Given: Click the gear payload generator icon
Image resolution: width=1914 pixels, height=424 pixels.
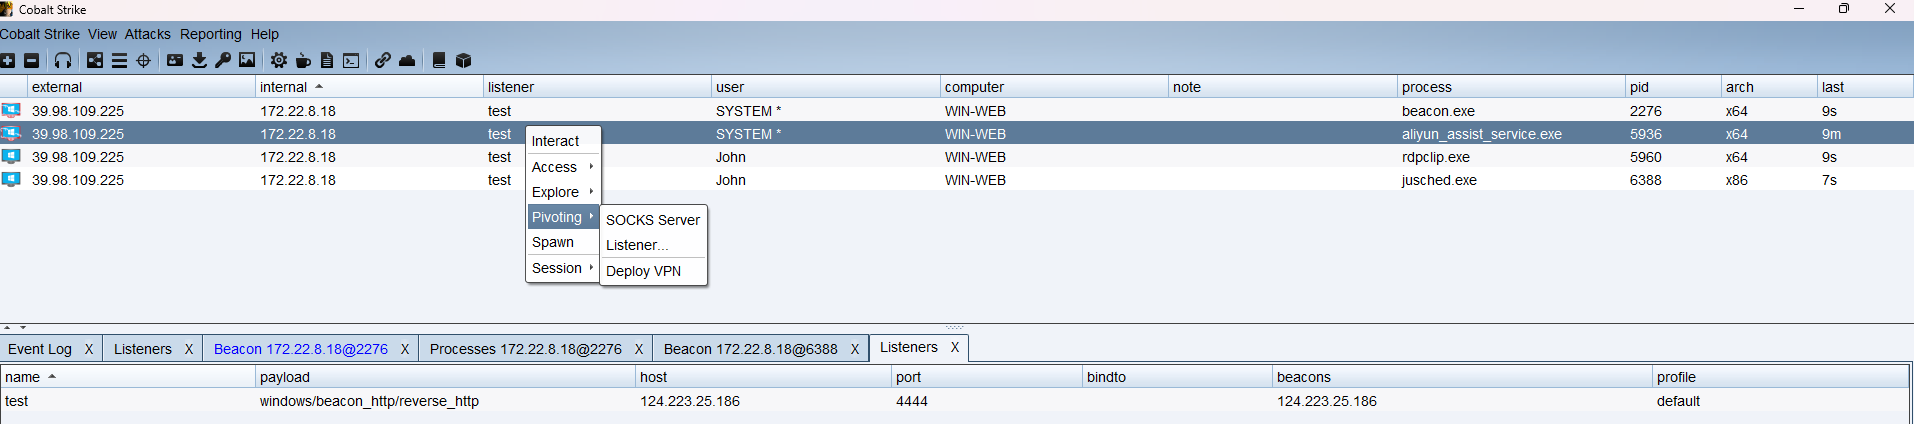Looking at the screenshot, I should (279, 61).
